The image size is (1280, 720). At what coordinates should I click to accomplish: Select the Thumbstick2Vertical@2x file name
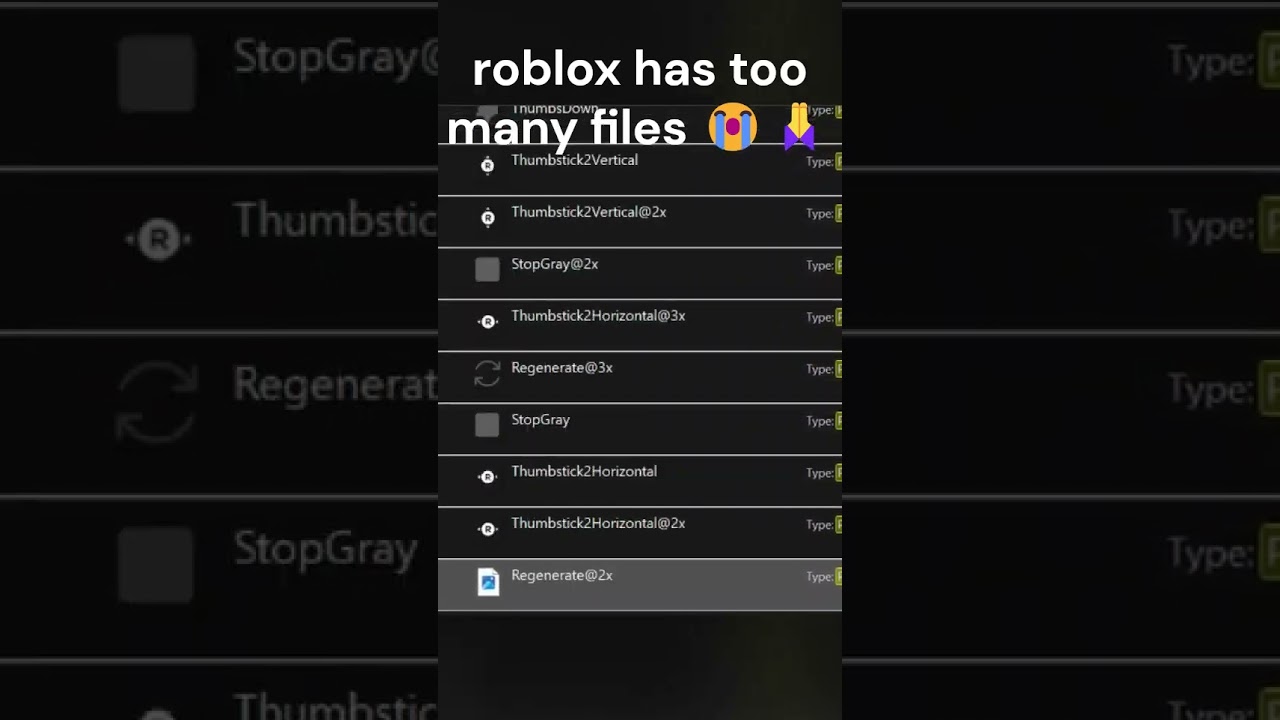pos(588,212)
